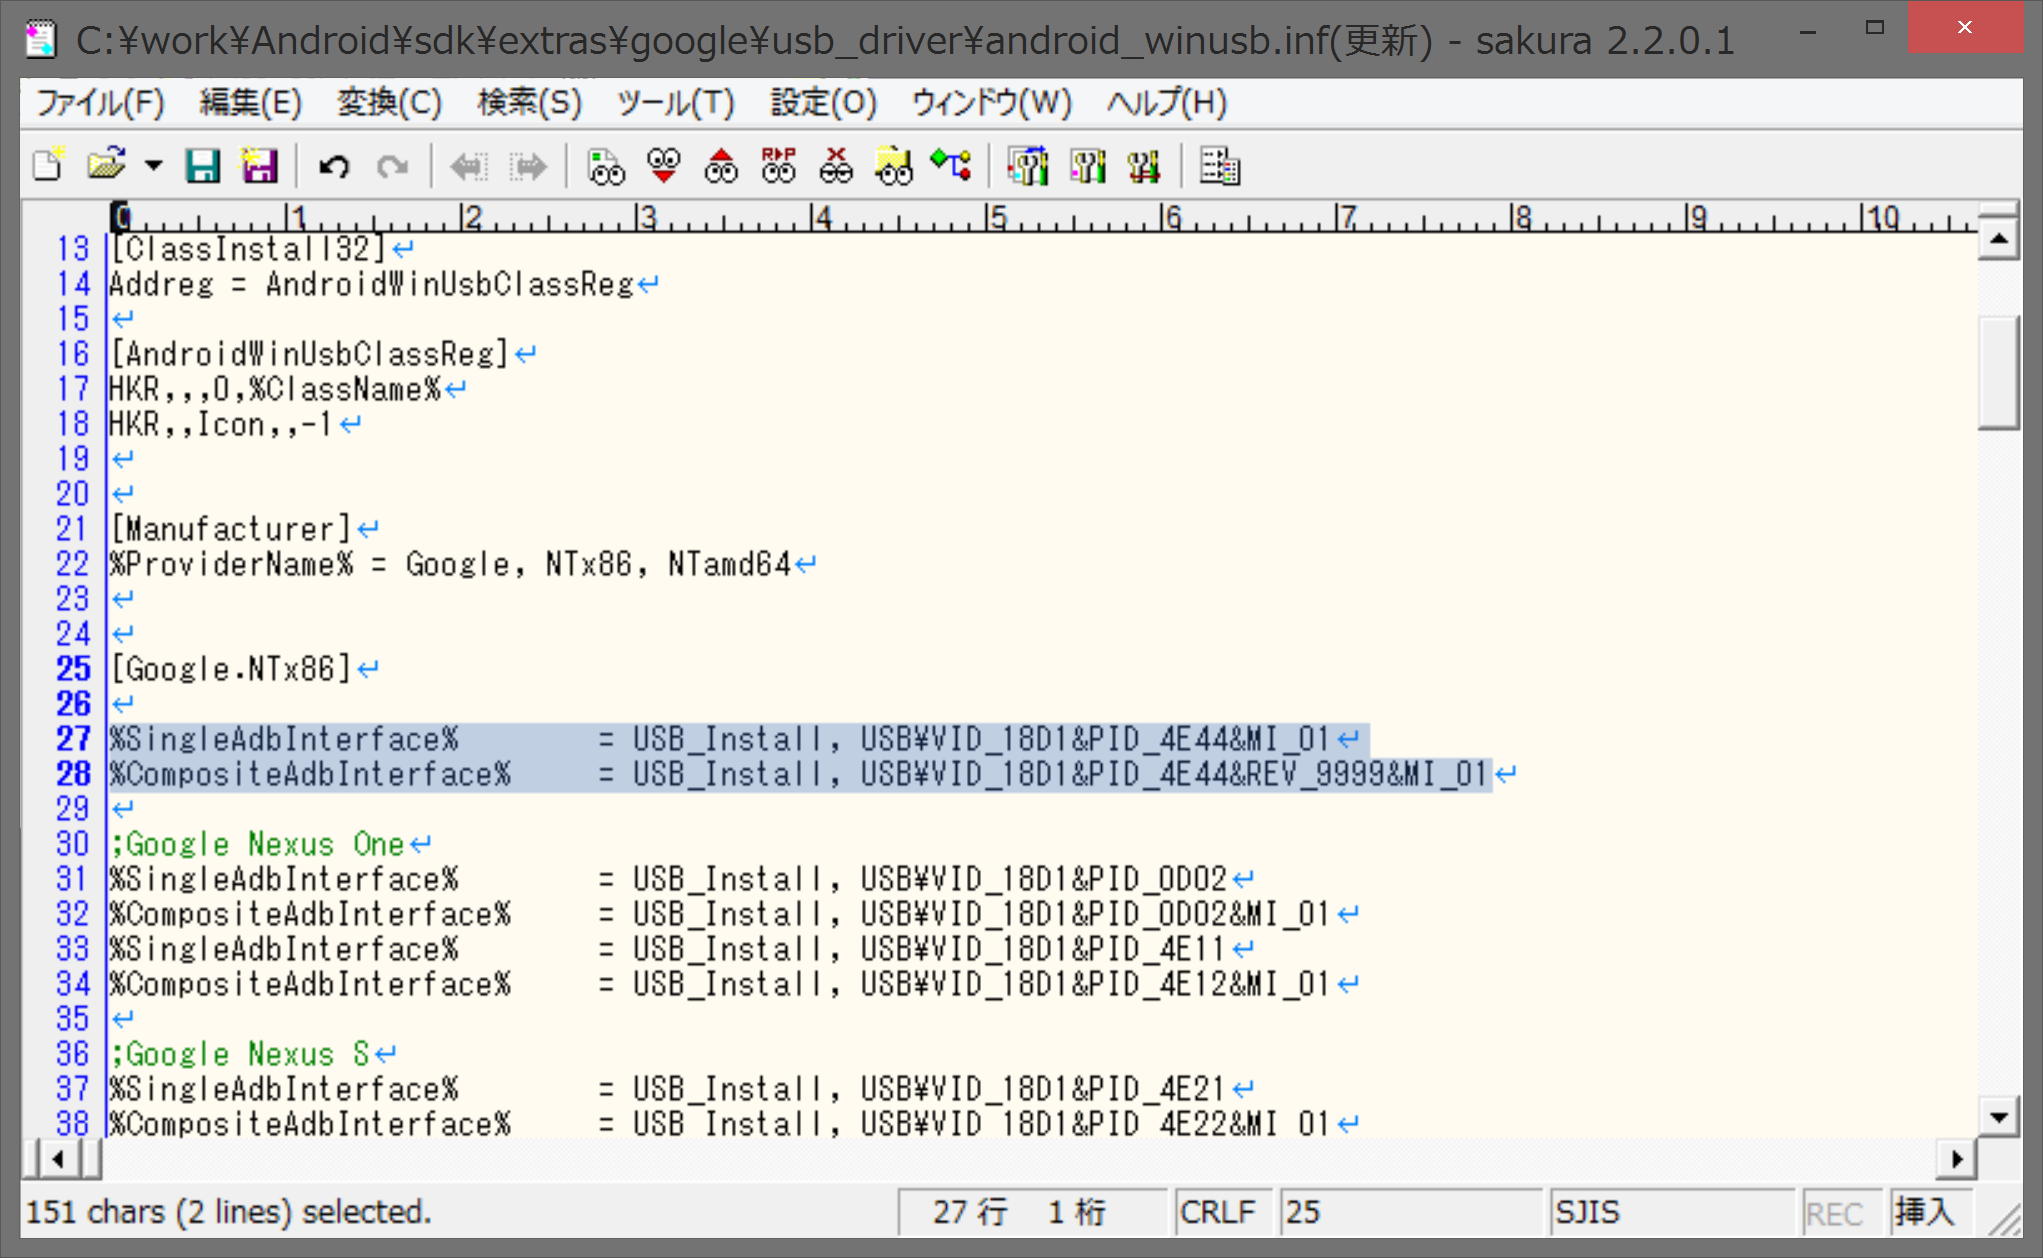Click the %ProviderName% = Google line
The width and height of the screenshot is (2043, 1258).
tap(450, 564)
